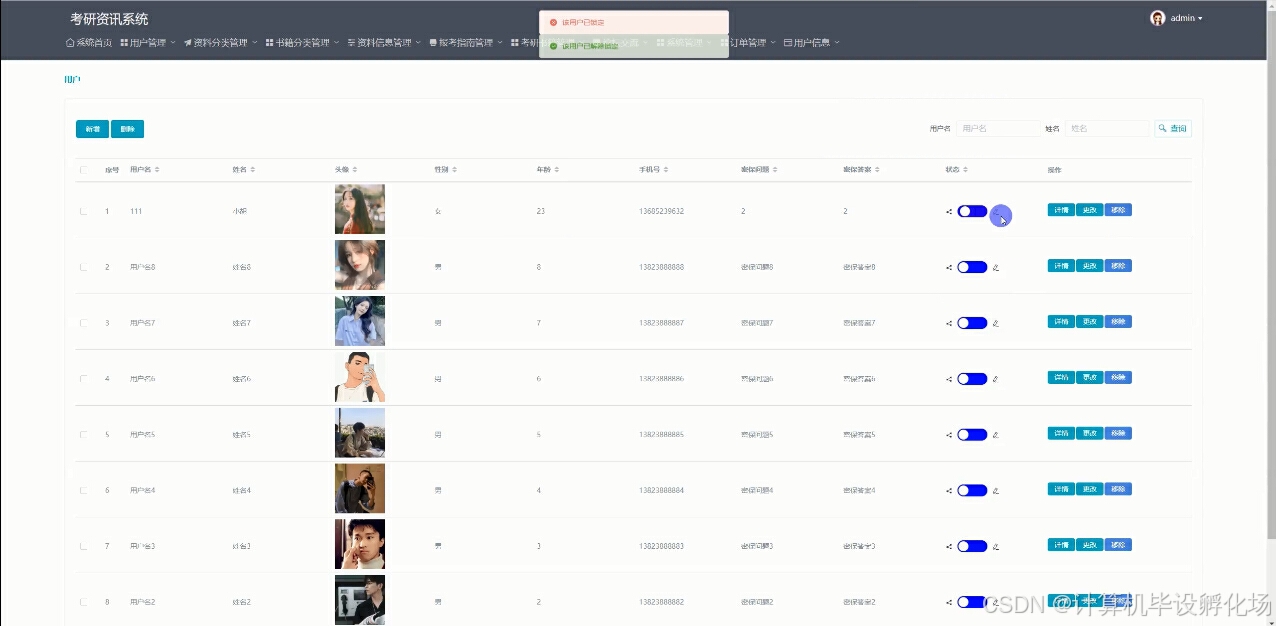Expand 资料信息管理 menu chevron

coord(418,43)
